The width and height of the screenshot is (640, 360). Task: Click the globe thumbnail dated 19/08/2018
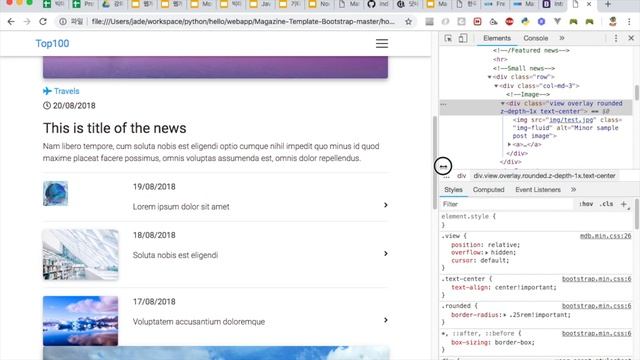56,193
